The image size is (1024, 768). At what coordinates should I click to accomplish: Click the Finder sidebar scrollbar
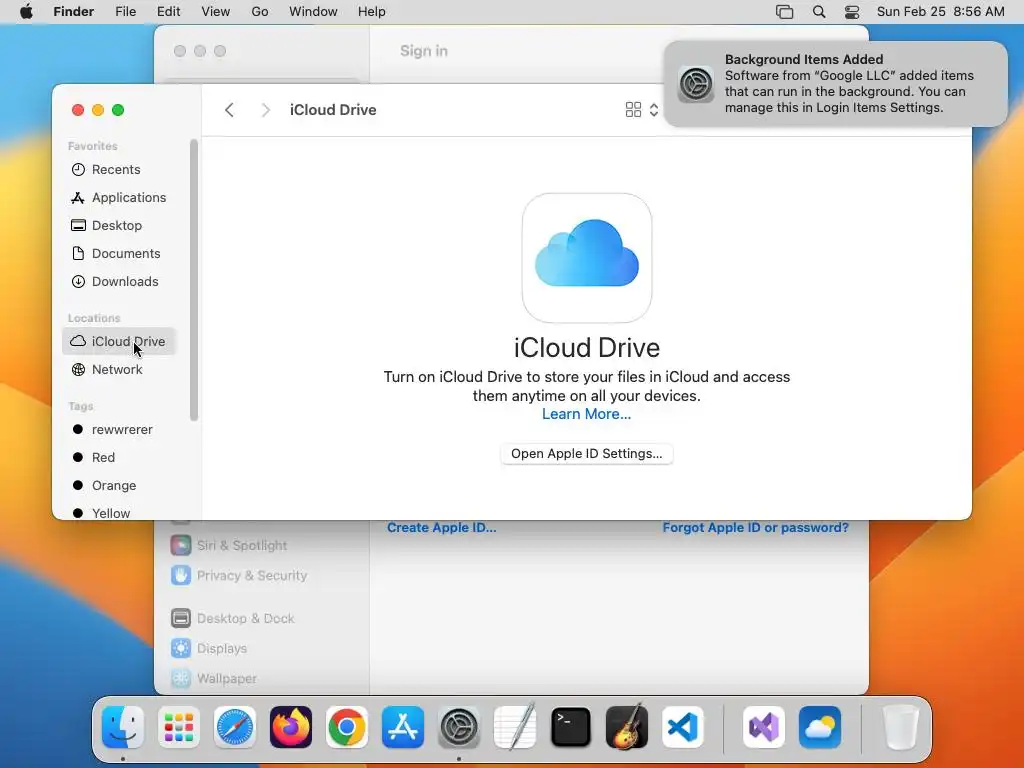(x=193, y=280)
